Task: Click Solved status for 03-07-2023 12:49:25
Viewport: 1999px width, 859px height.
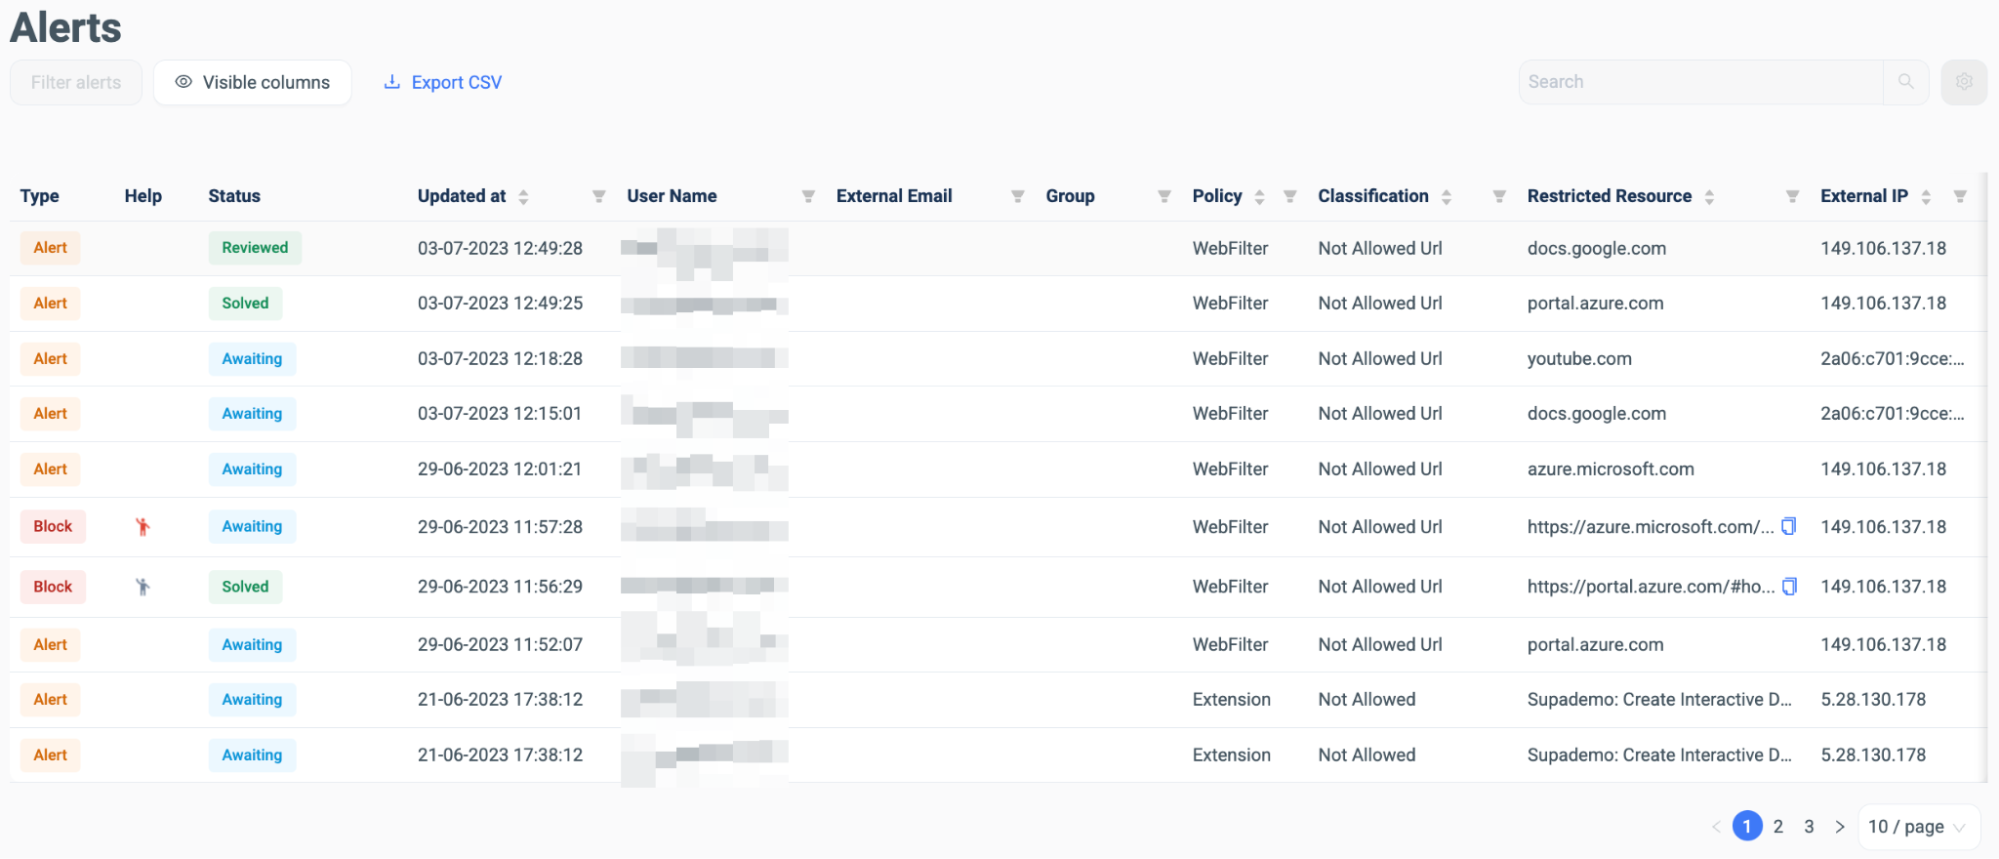Action: click(x=245, y=303)
